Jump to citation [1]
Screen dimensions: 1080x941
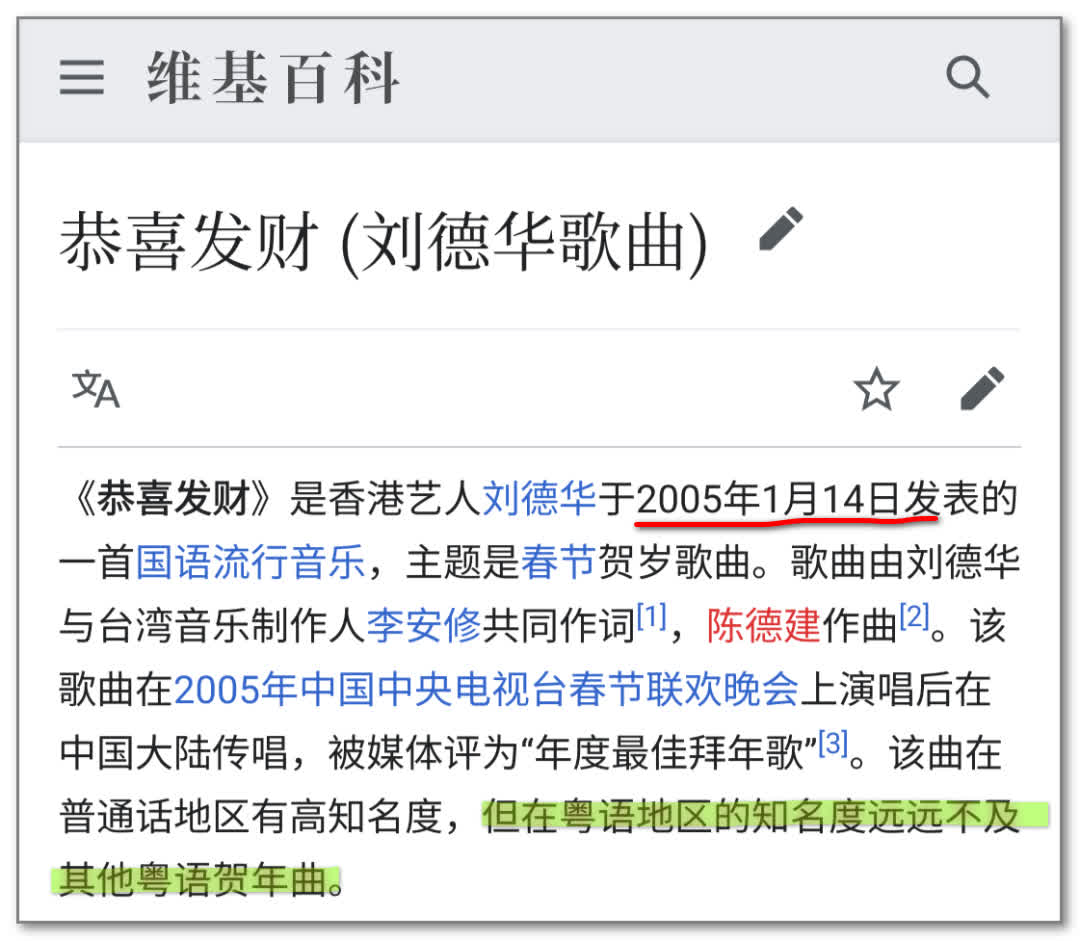tap(651, 618)
